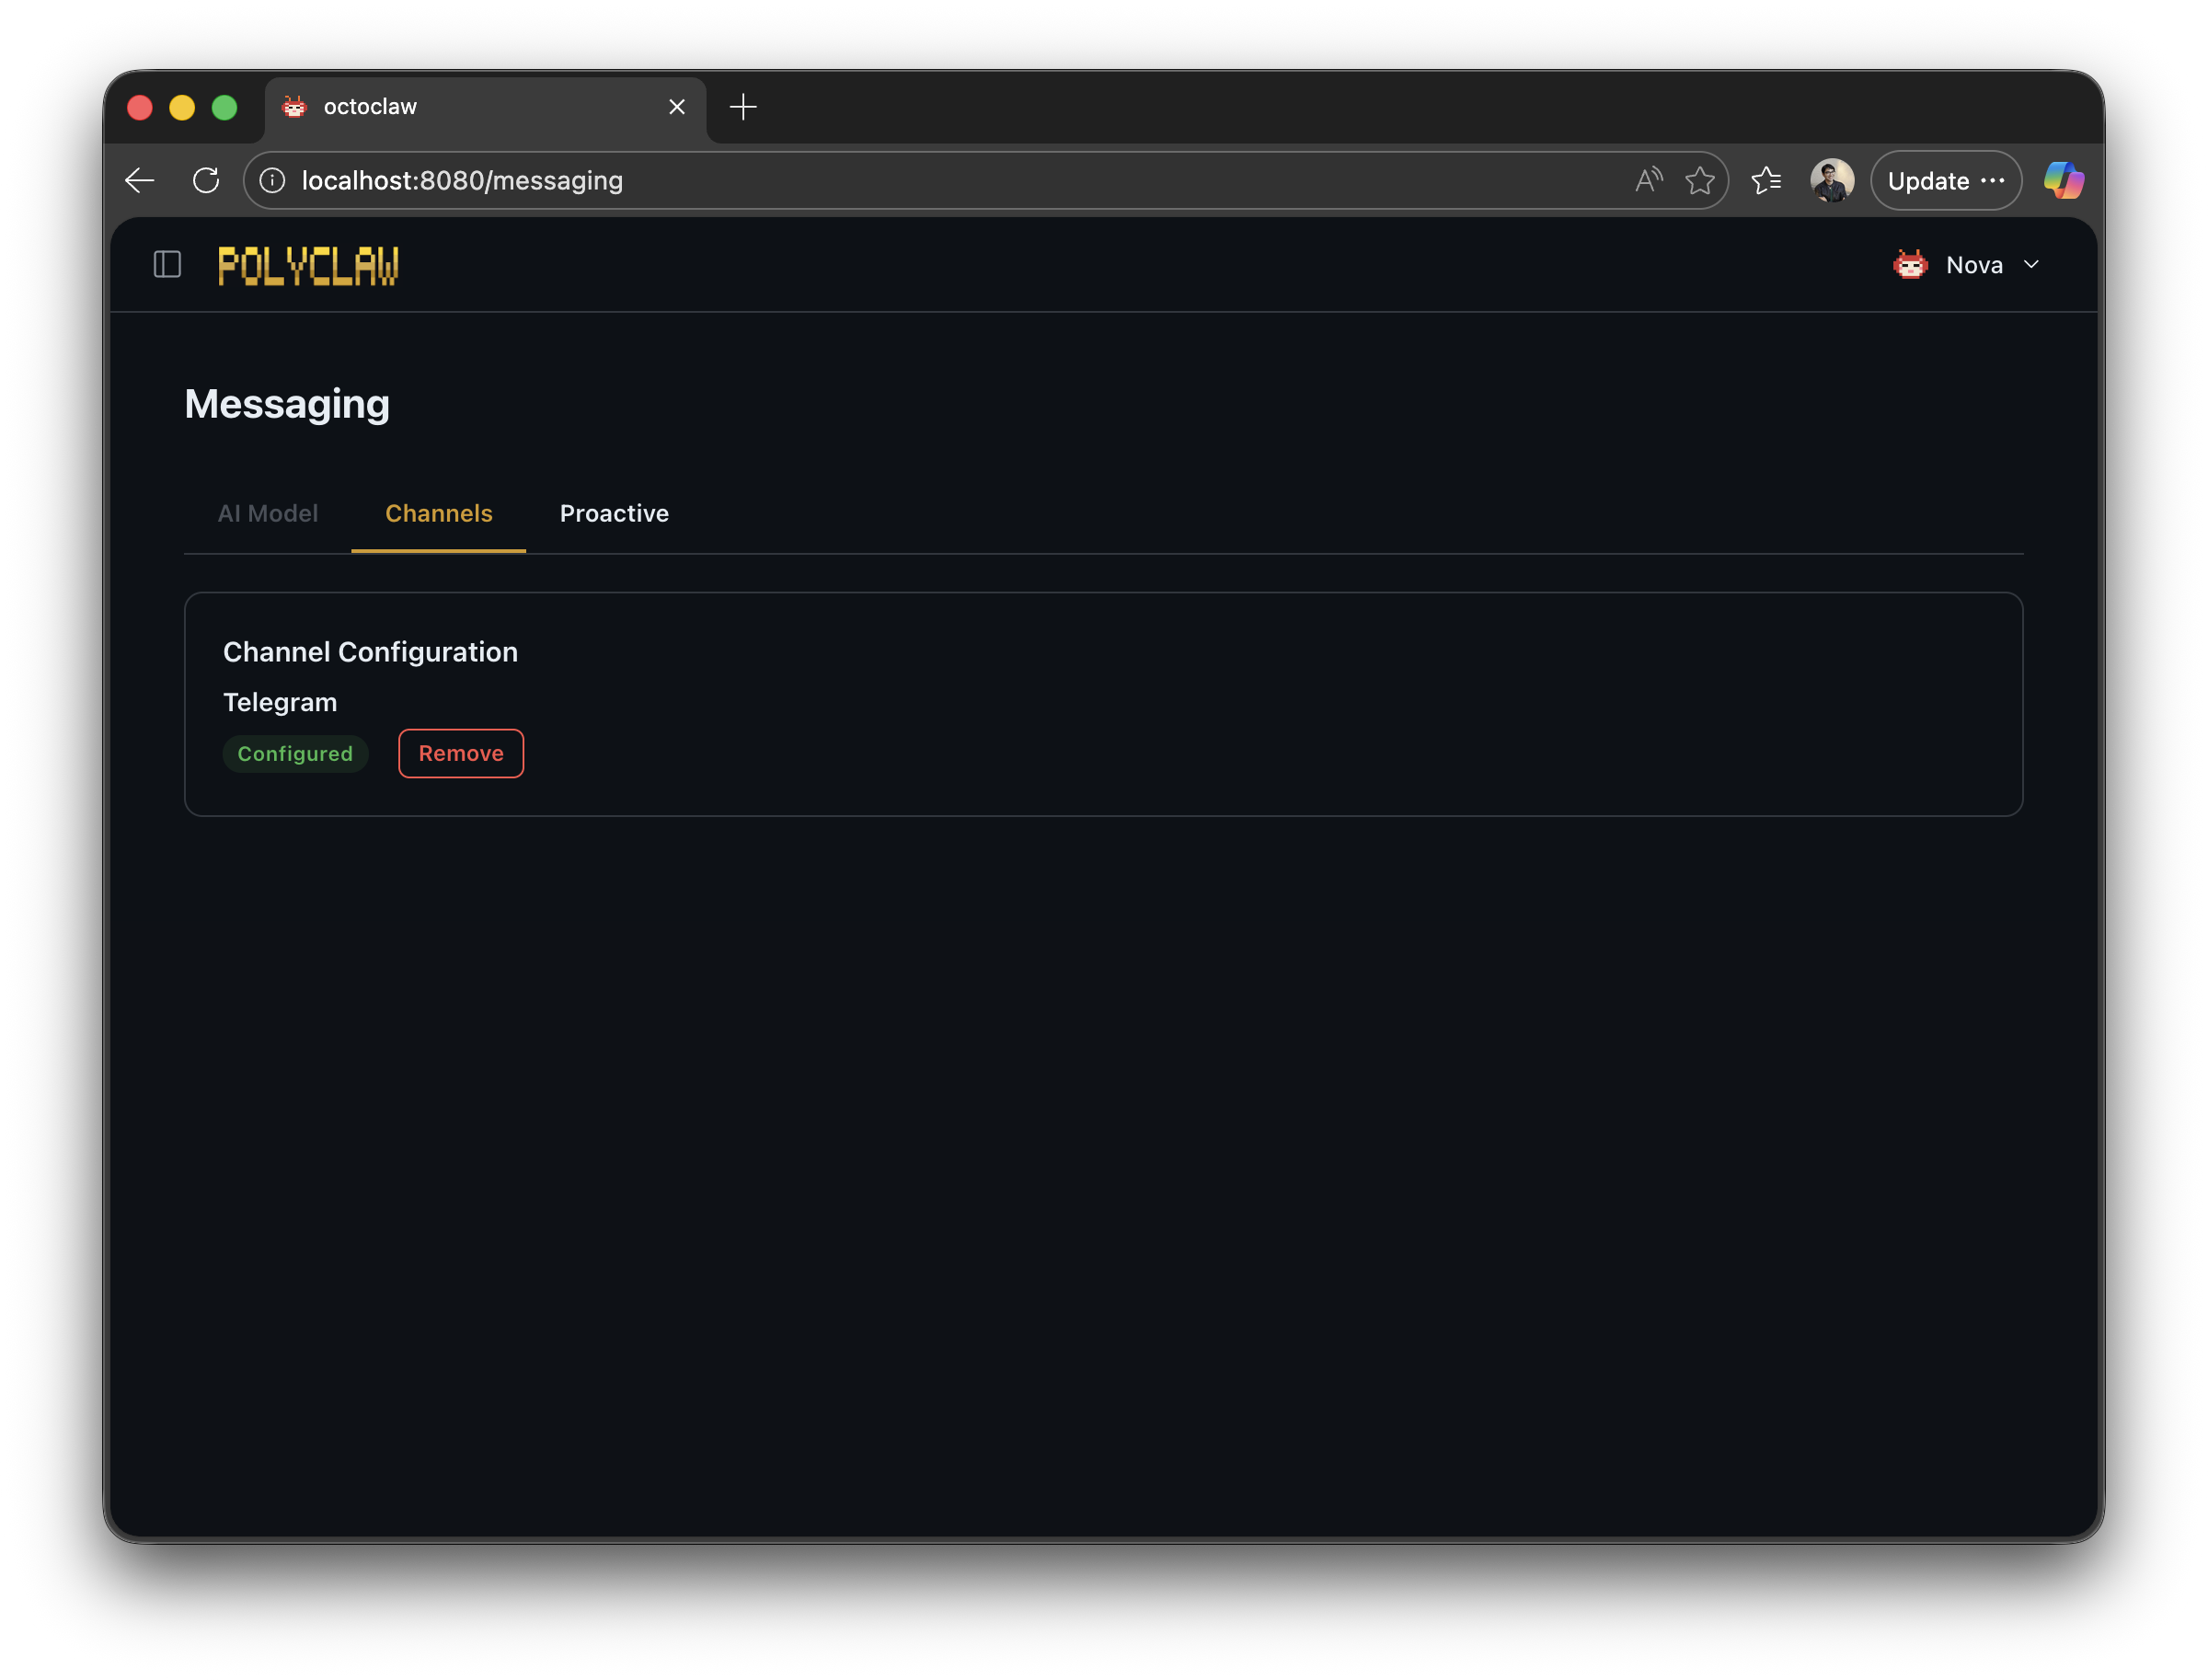
Task: Click the localhost address bar
Action: pyautogui.click(x=900, y=181)
